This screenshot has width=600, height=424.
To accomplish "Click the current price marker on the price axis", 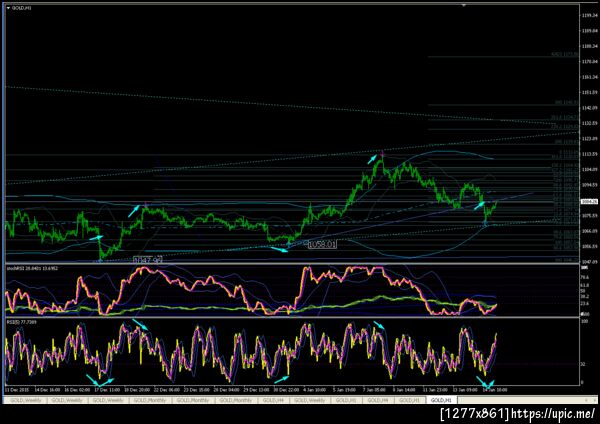I will tap(589, 202).
